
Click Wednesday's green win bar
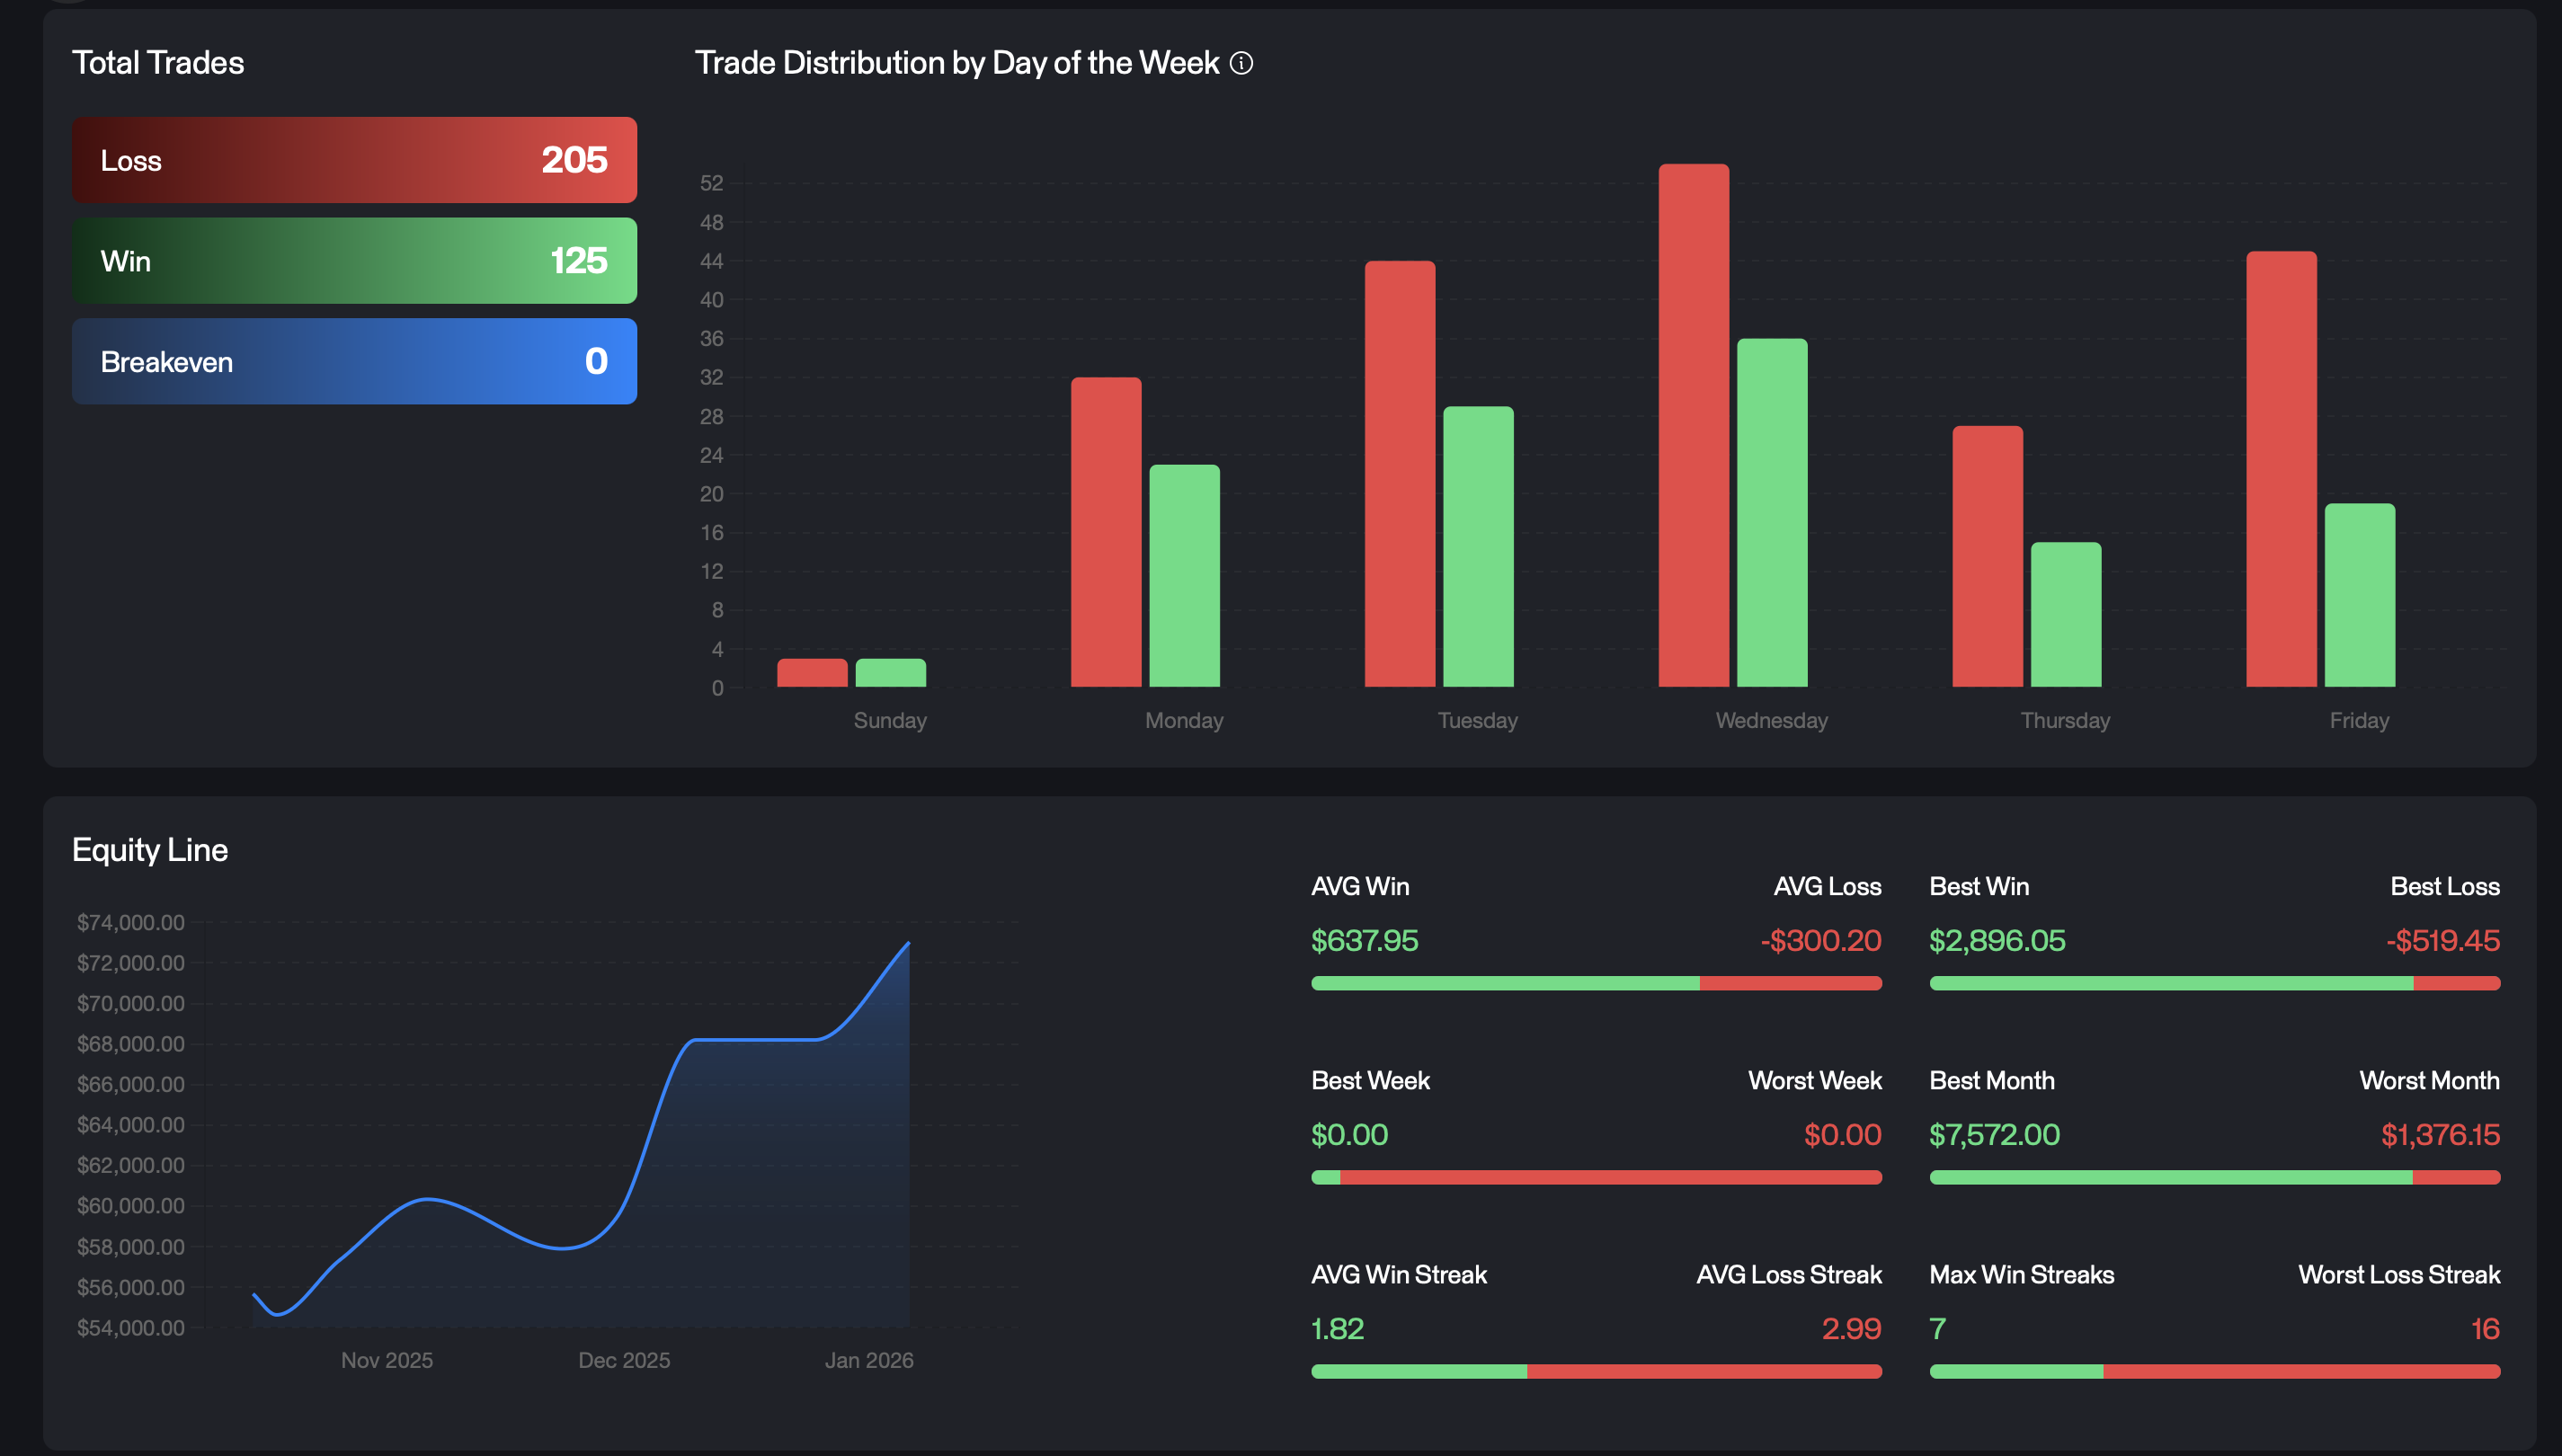pos(1771,512)
